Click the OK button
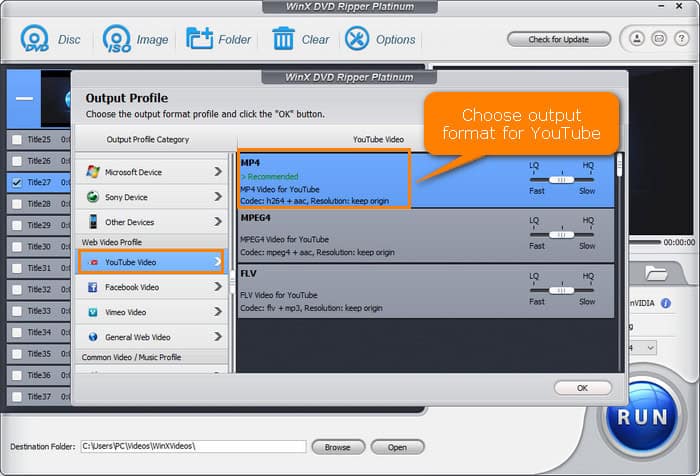Viewport: 700px width, 476px height. tap(583, 388)
